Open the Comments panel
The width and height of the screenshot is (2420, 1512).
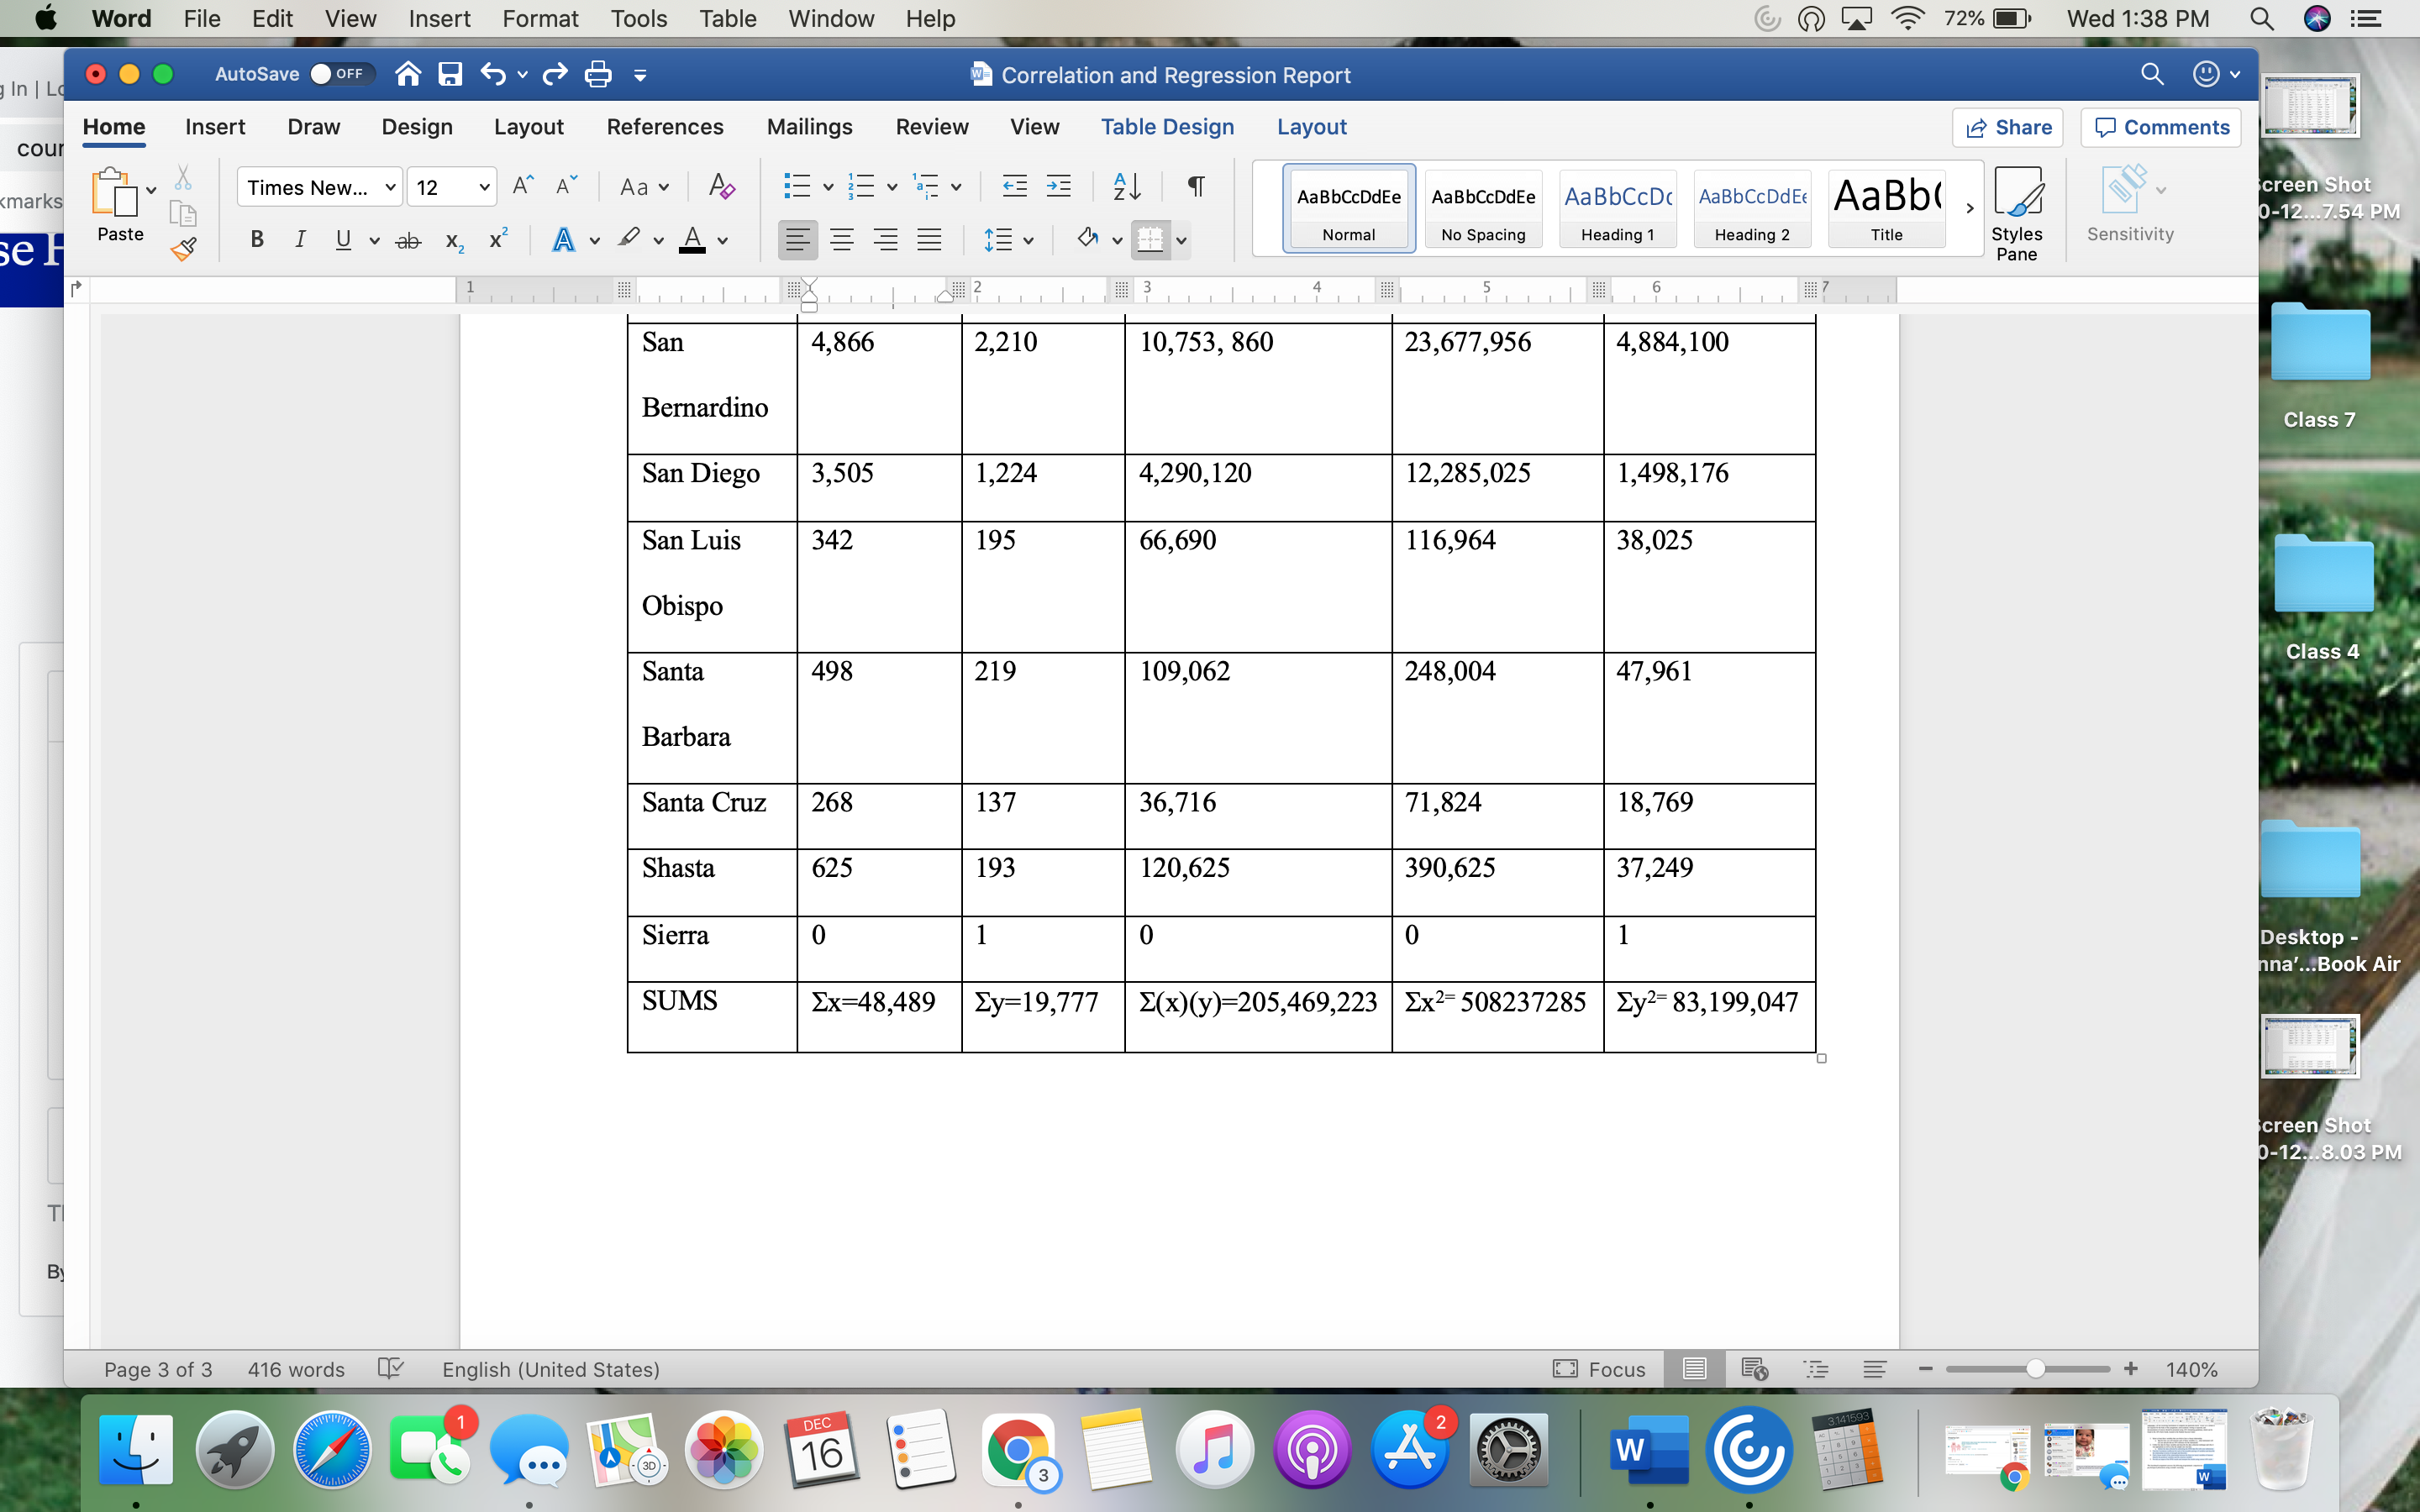point(2161,127)
